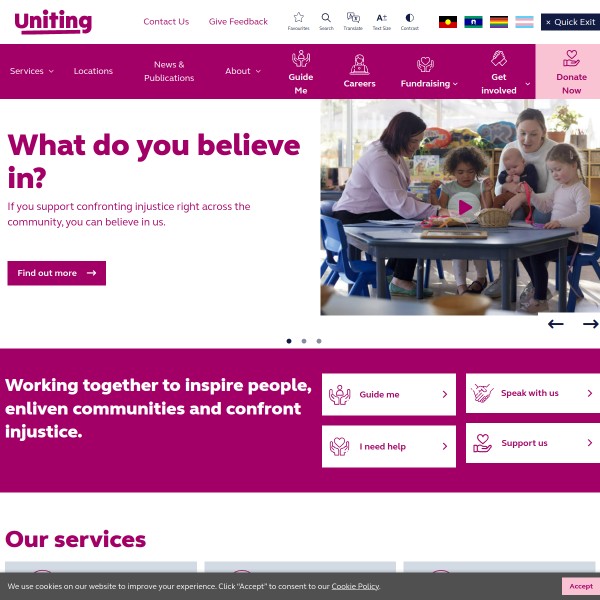This screenshot has height=600, width=600.
Task: Click the Find out more button
Action: (57, 273)
